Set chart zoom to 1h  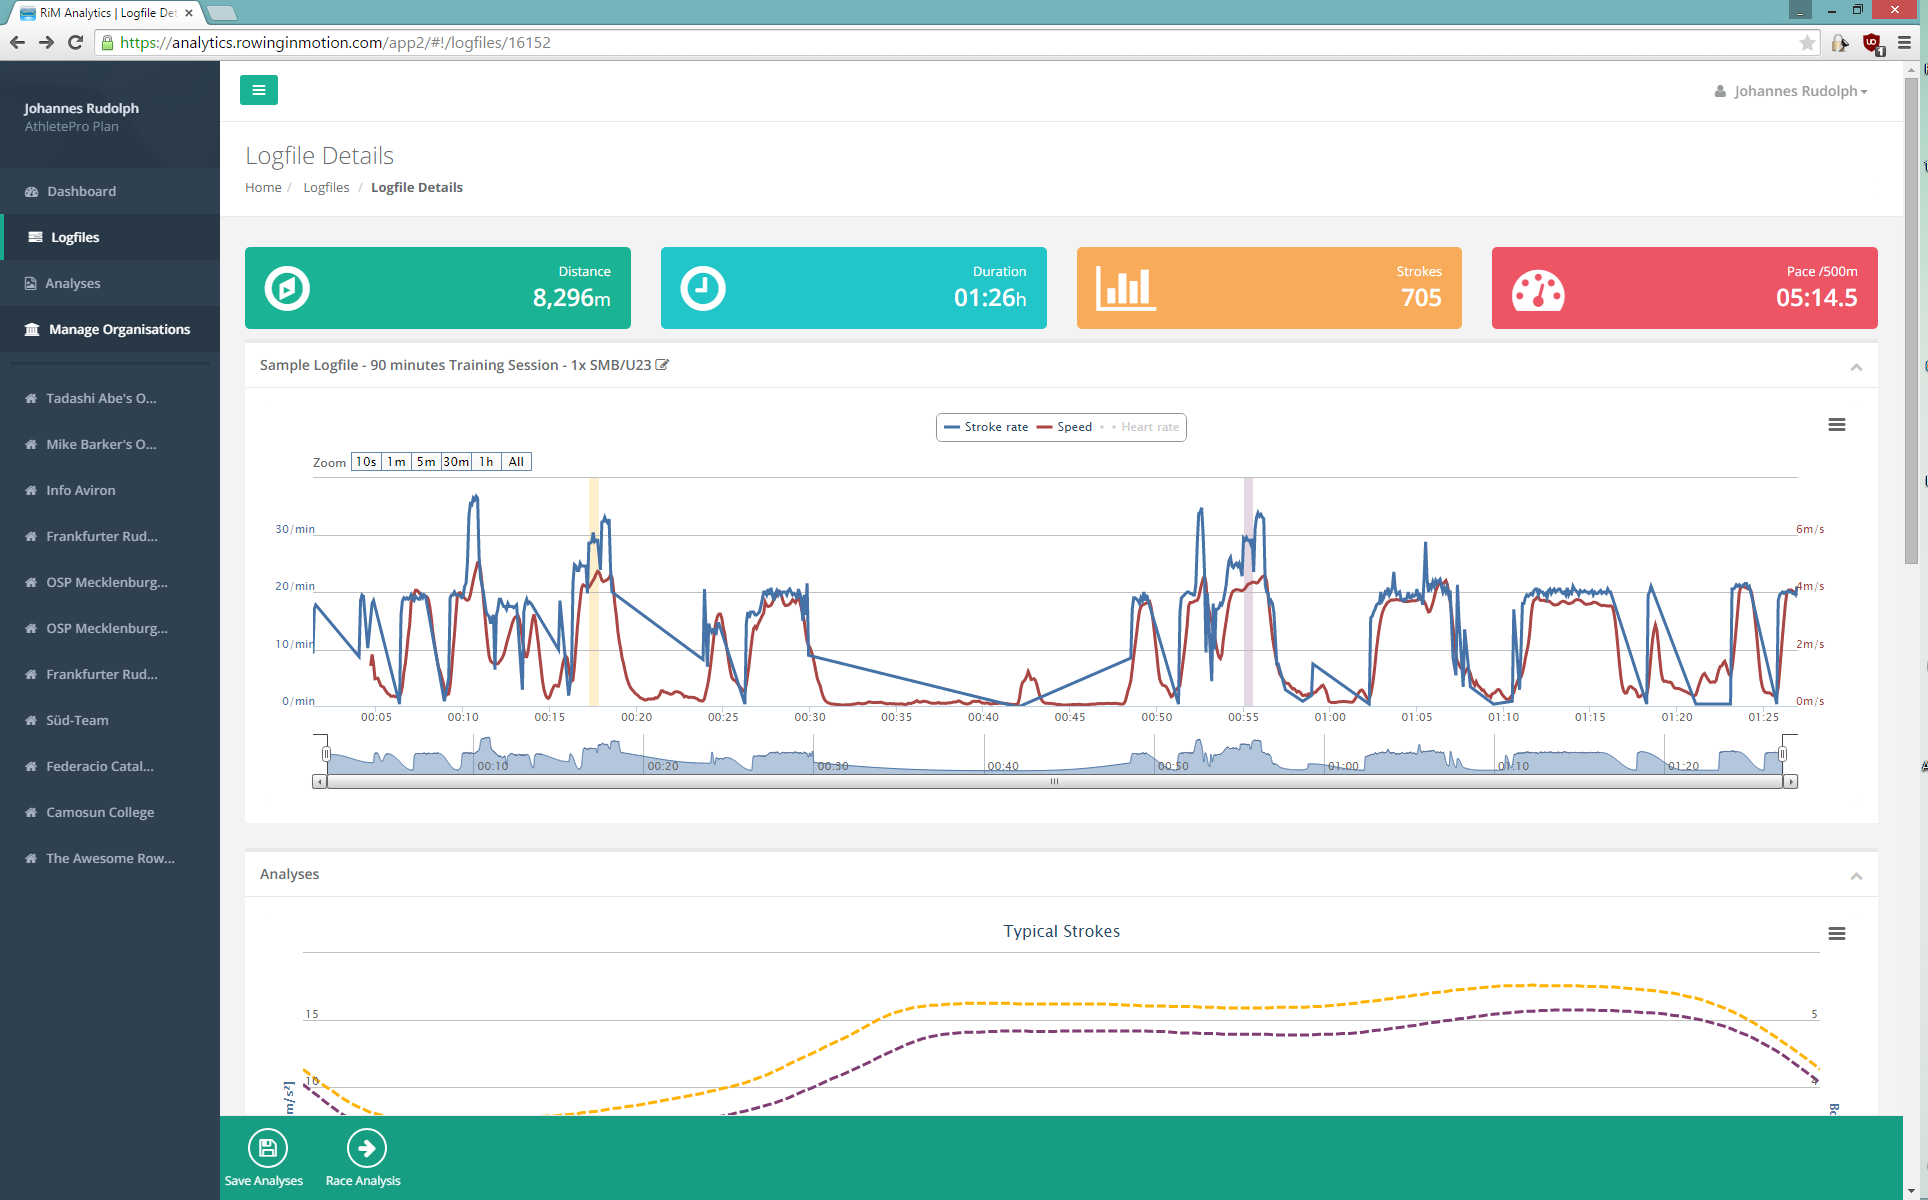click(x=486, y=462)
